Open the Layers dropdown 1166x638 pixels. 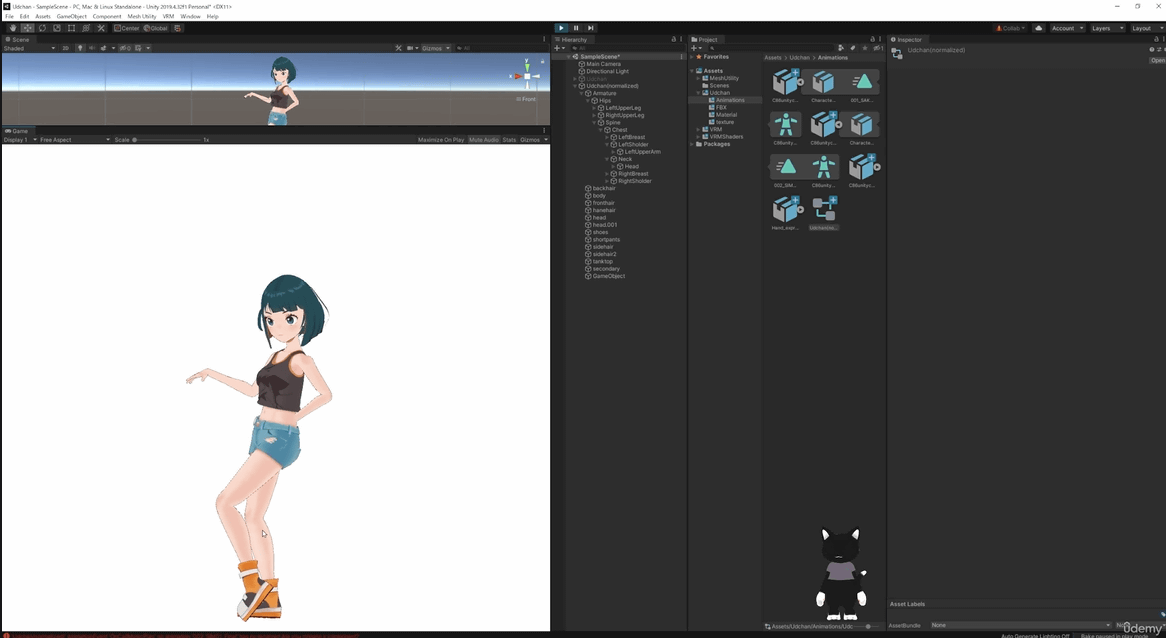point(1107,28)
